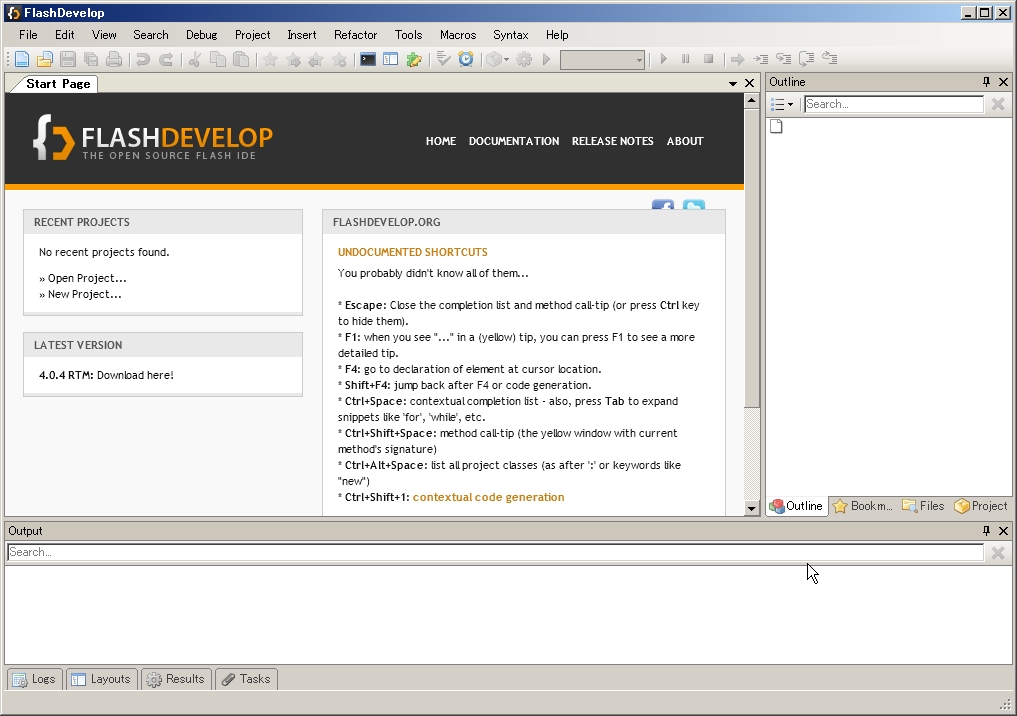Toggle bookmark using the plain star icon
The image size is (1017, 716).
tap(270, 60)
